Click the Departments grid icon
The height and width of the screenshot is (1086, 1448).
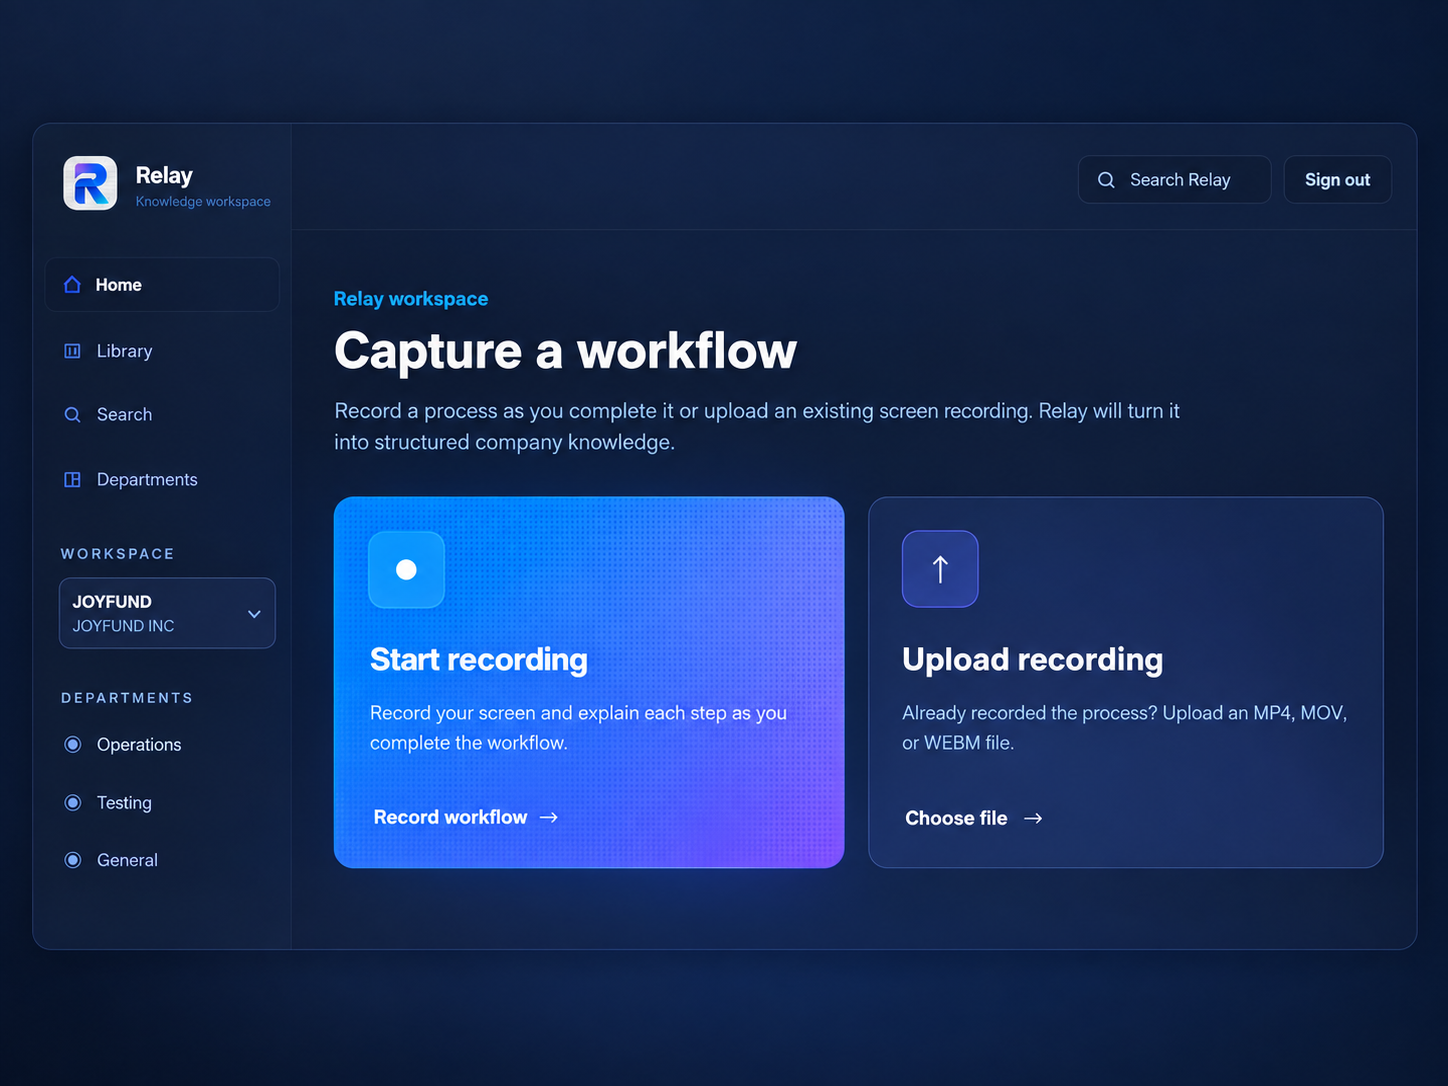72,480
